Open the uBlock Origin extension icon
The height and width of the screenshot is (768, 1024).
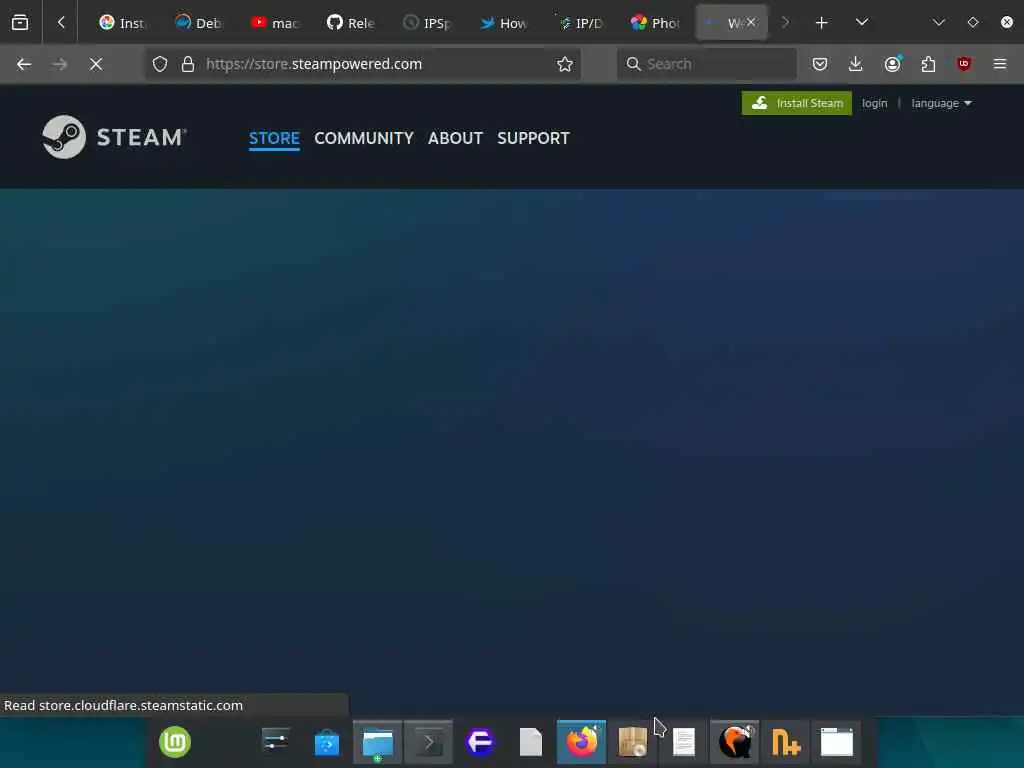964,64
